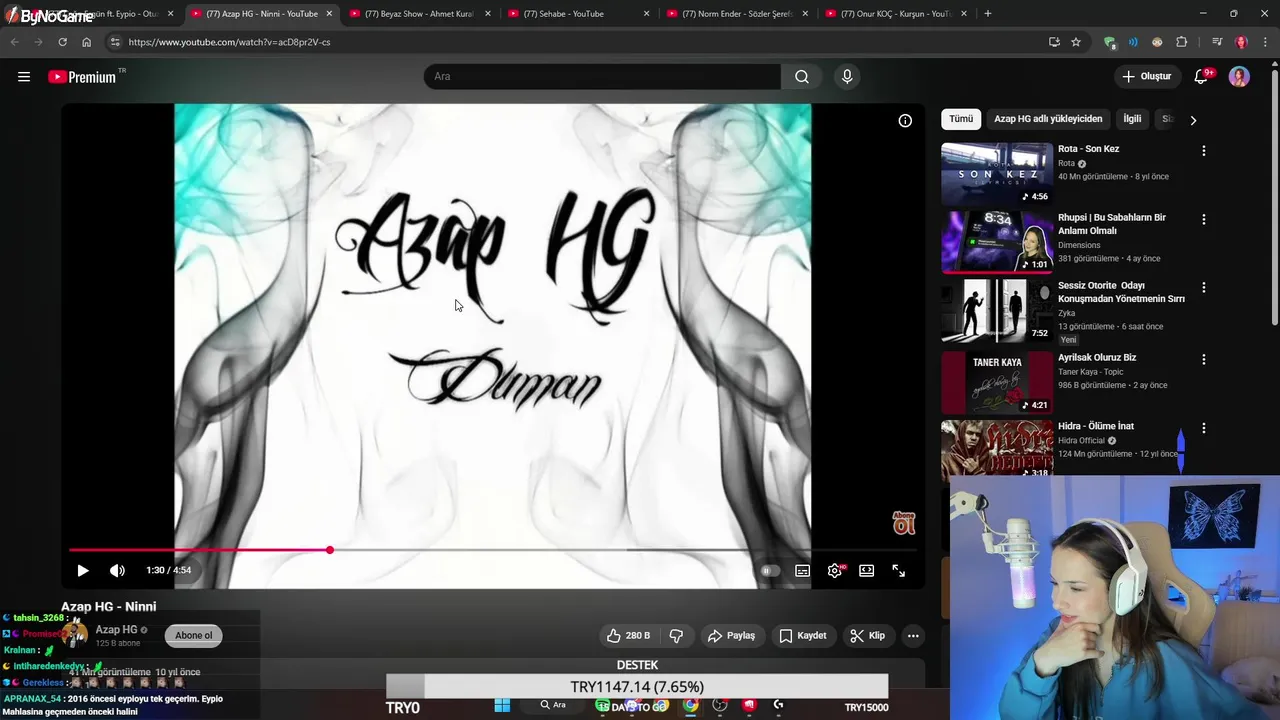
Task: Reload the page
Action: click(62, 42)
